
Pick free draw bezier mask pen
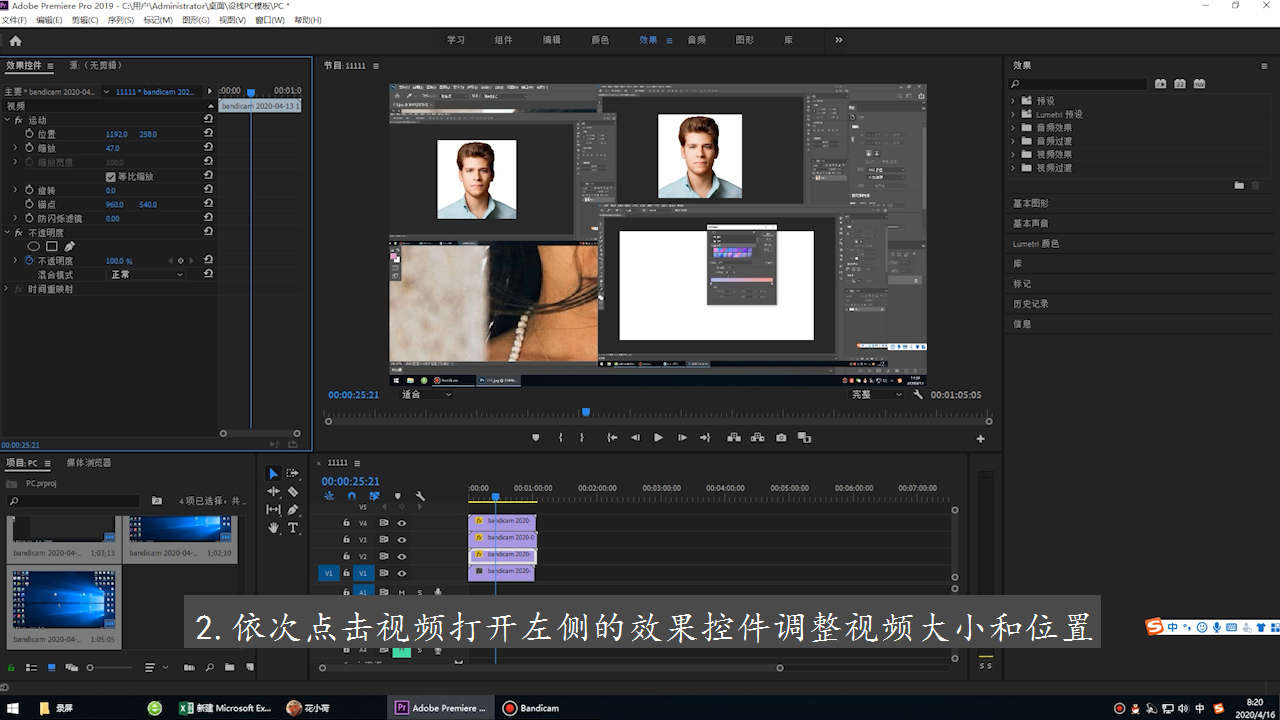(69, 246)
